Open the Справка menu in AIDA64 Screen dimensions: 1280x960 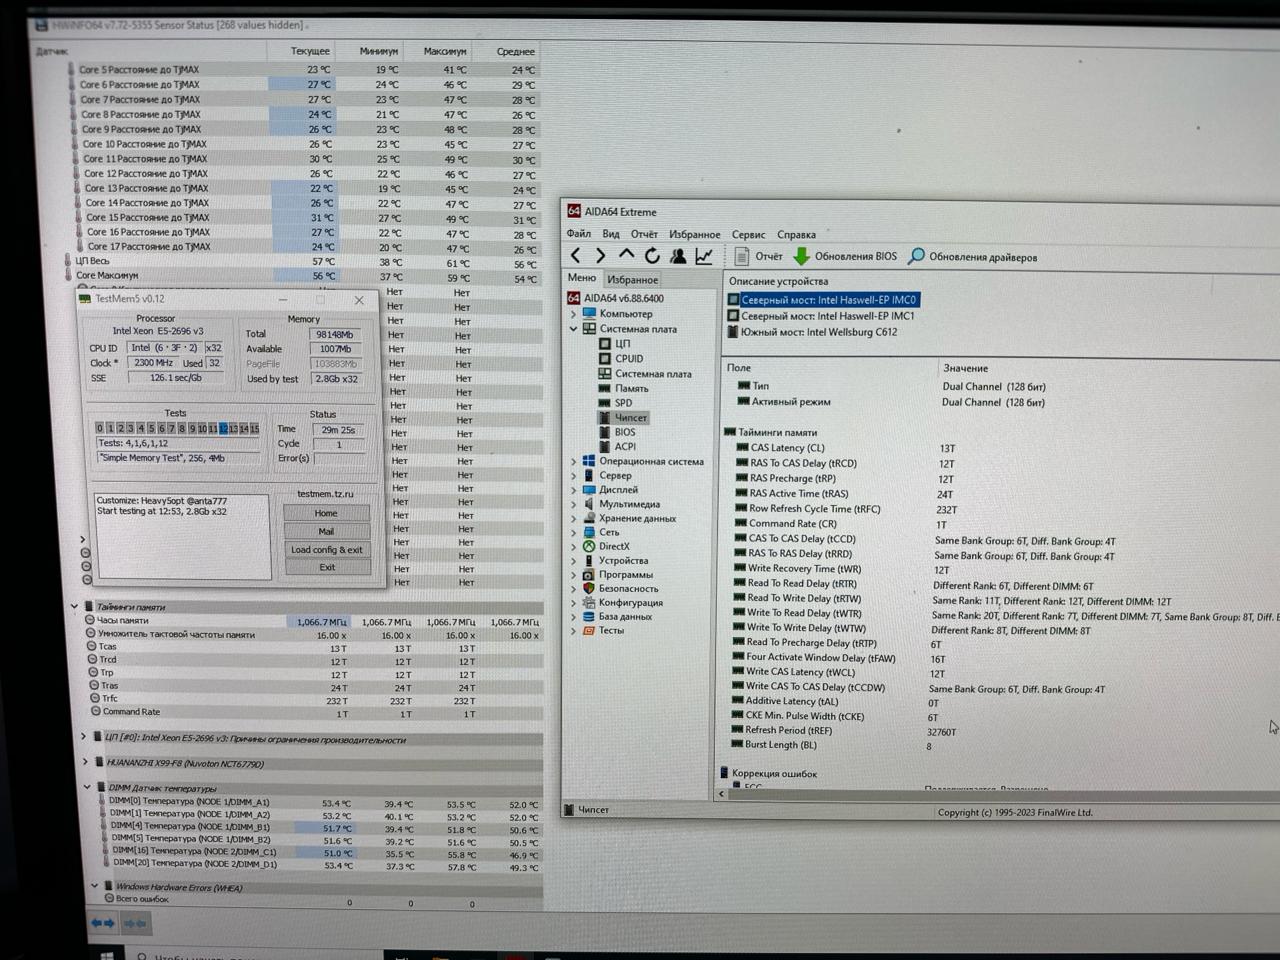coord(796,235)
